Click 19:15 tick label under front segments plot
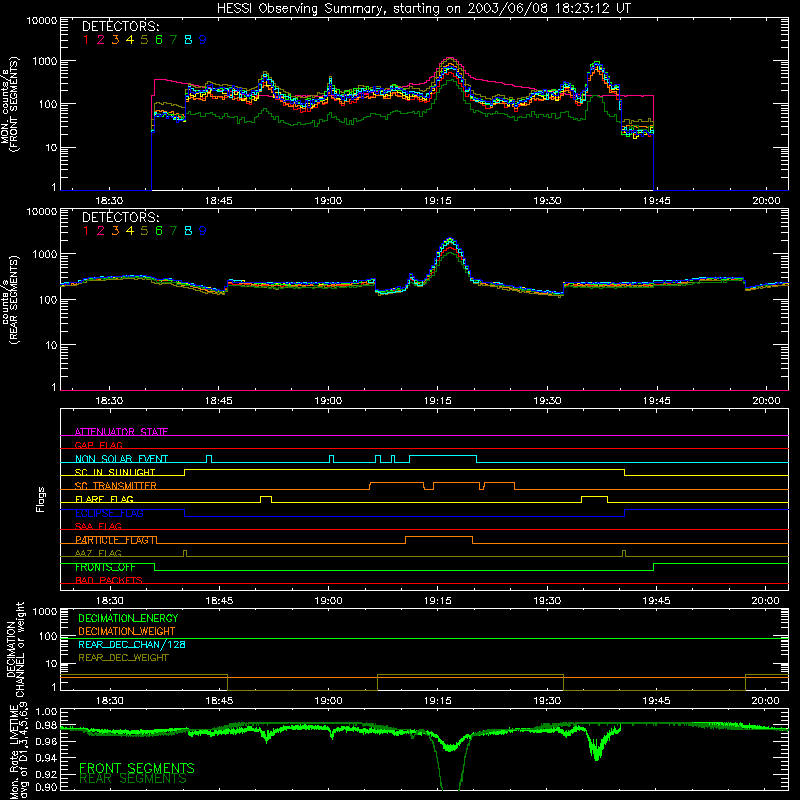Screen dimensions: 800x800 click(437, 201)
